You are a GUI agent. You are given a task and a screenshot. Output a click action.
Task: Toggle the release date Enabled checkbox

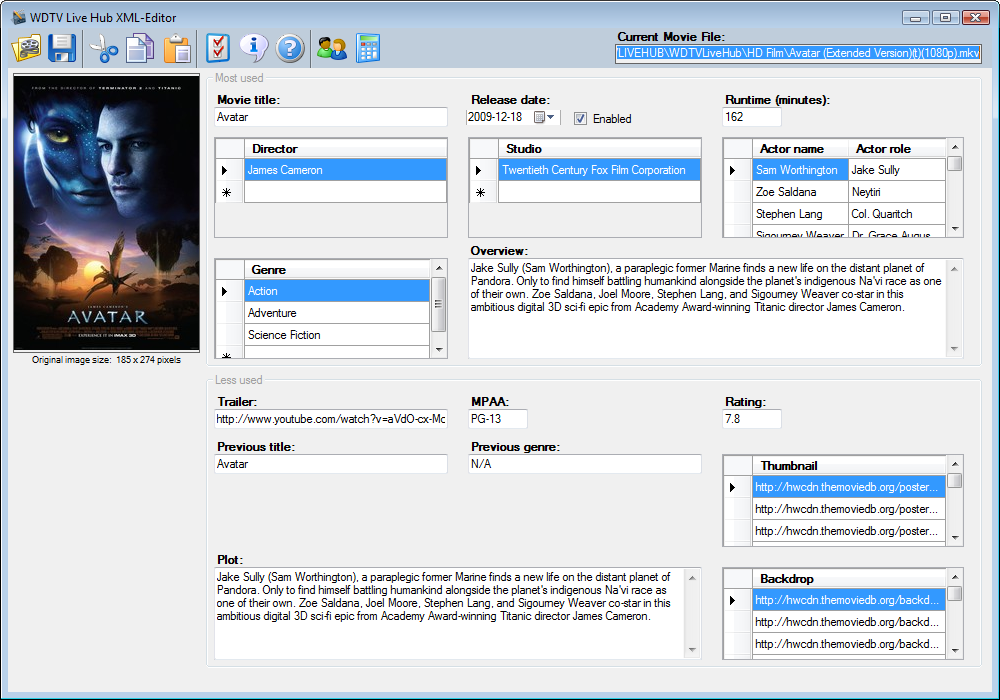(x=580, y=119)
